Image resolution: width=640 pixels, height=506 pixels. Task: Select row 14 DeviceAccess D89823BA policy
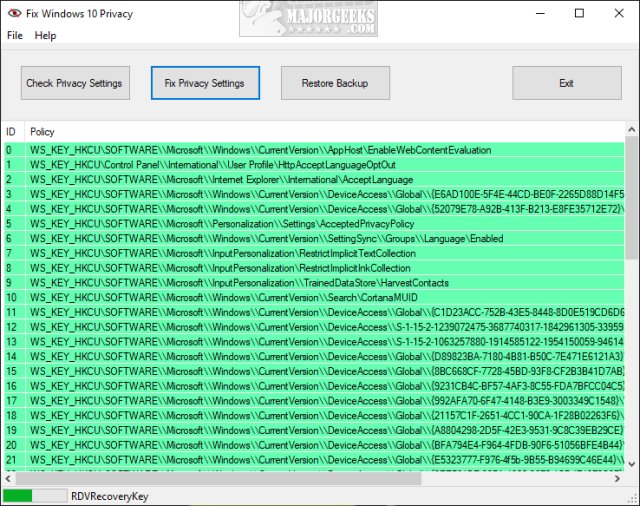(314, 357)
